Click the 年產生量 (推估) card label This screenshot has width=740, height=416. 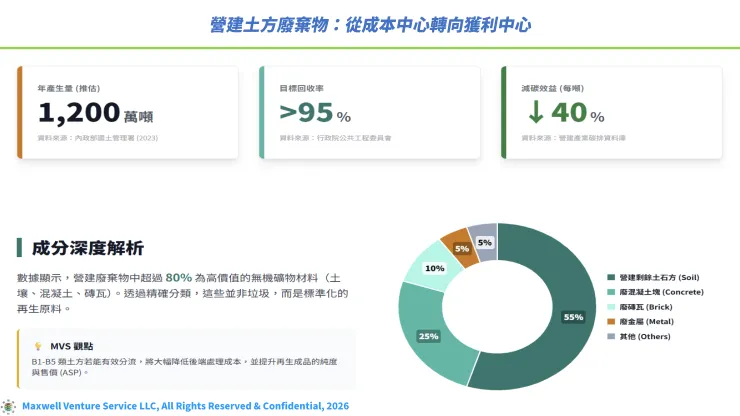click(x=69, y=88)
